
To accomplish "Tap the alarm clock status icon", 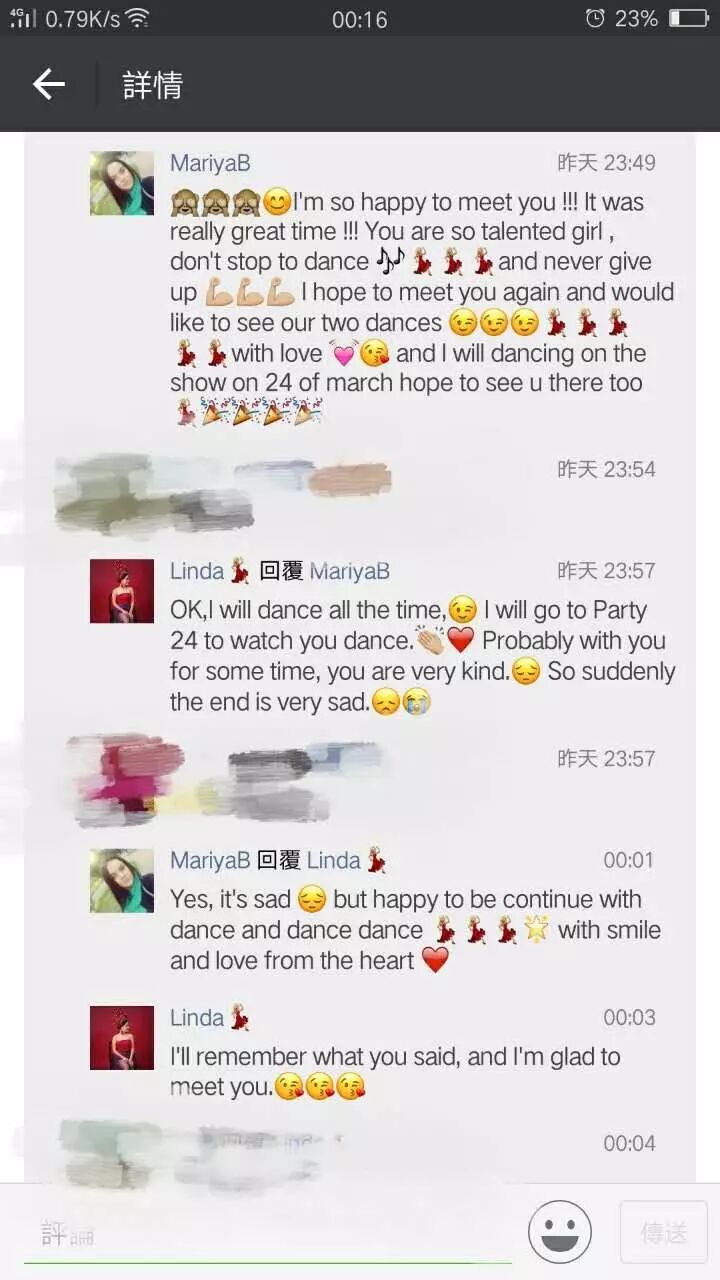I will [x=595, y=18].
